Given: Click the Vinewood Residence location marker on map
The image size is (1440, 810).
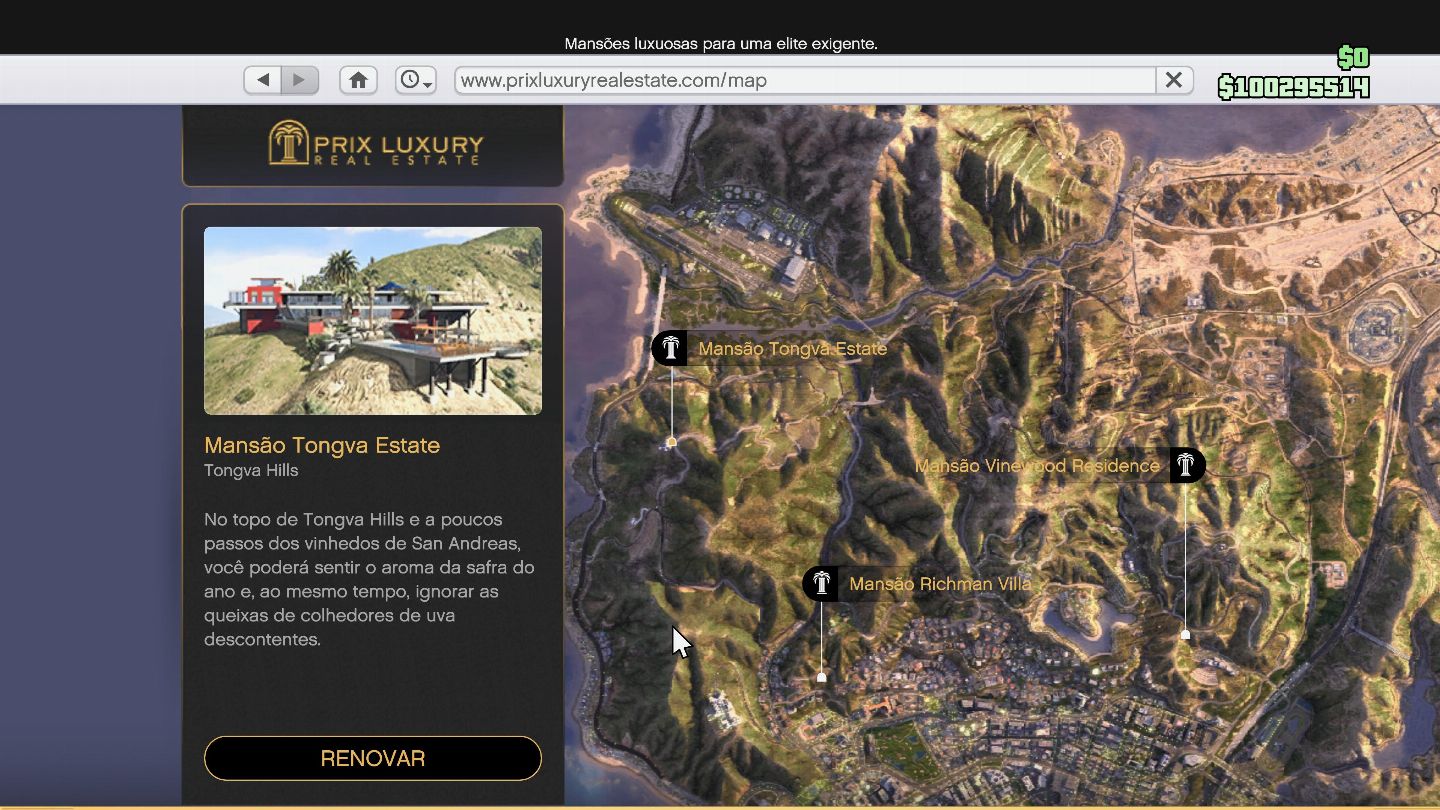Looking at the screenshot, I should (1185, 634).
